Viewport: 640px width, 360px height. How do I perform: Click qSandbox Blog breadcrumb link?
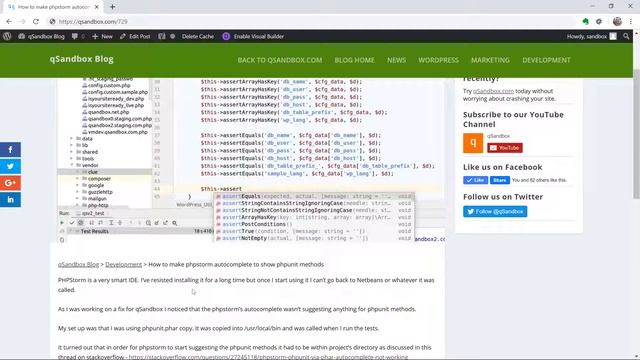tap(78, 264)
